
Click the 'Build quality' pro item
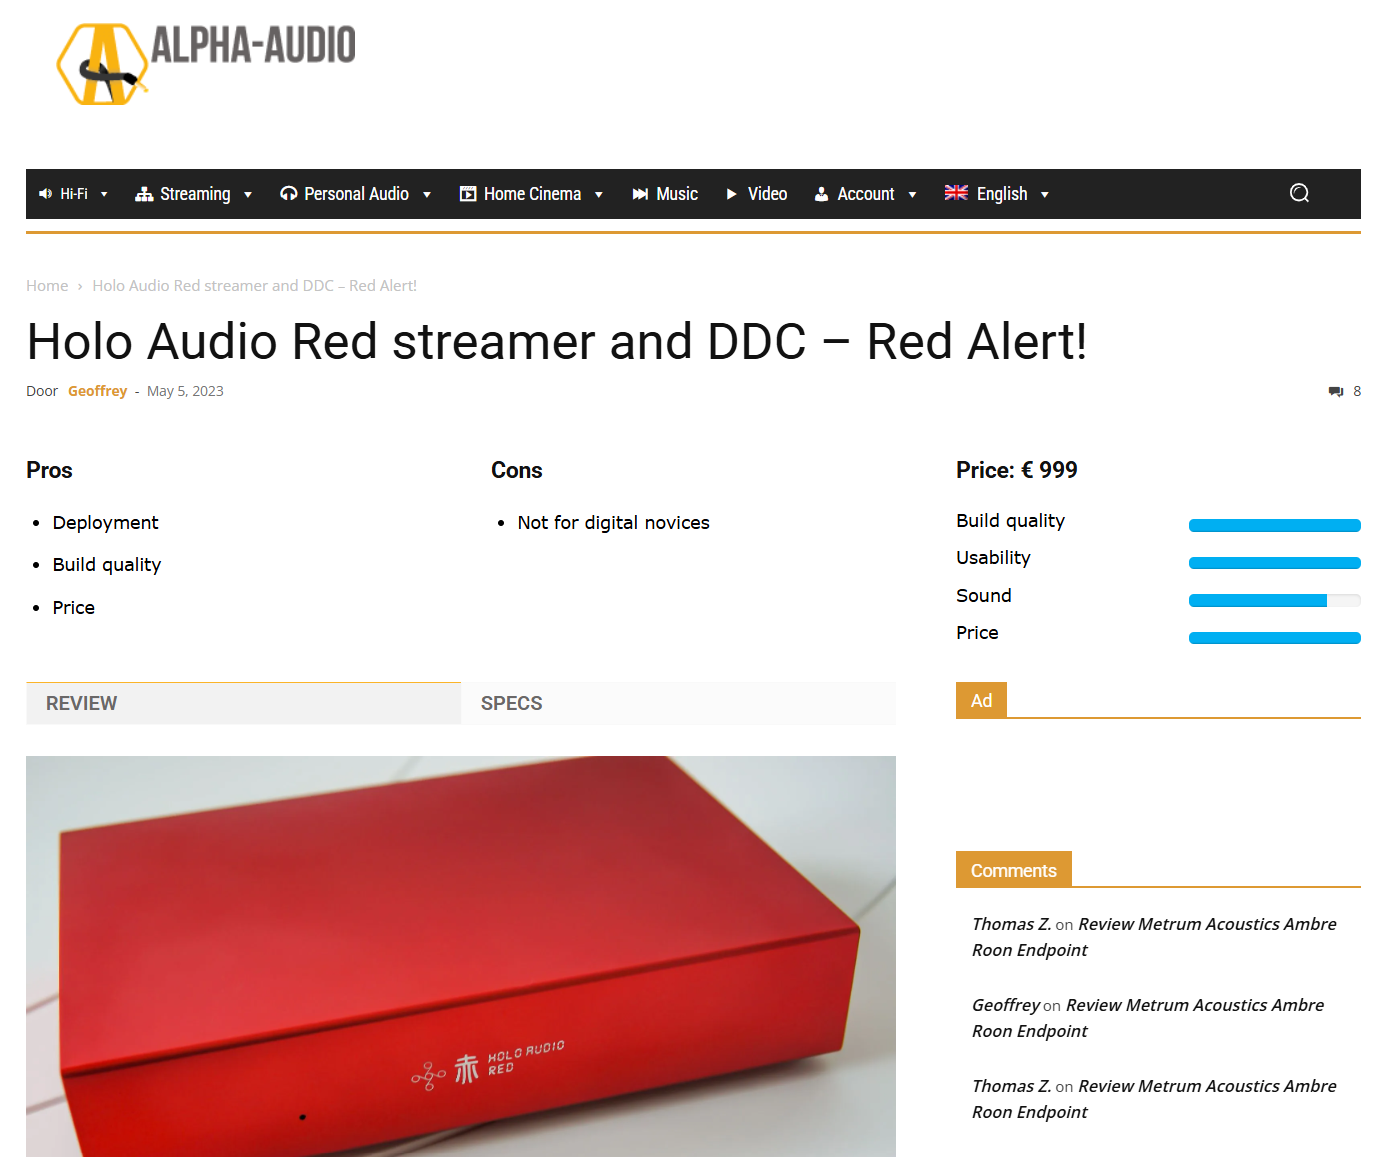click(106, 565)
